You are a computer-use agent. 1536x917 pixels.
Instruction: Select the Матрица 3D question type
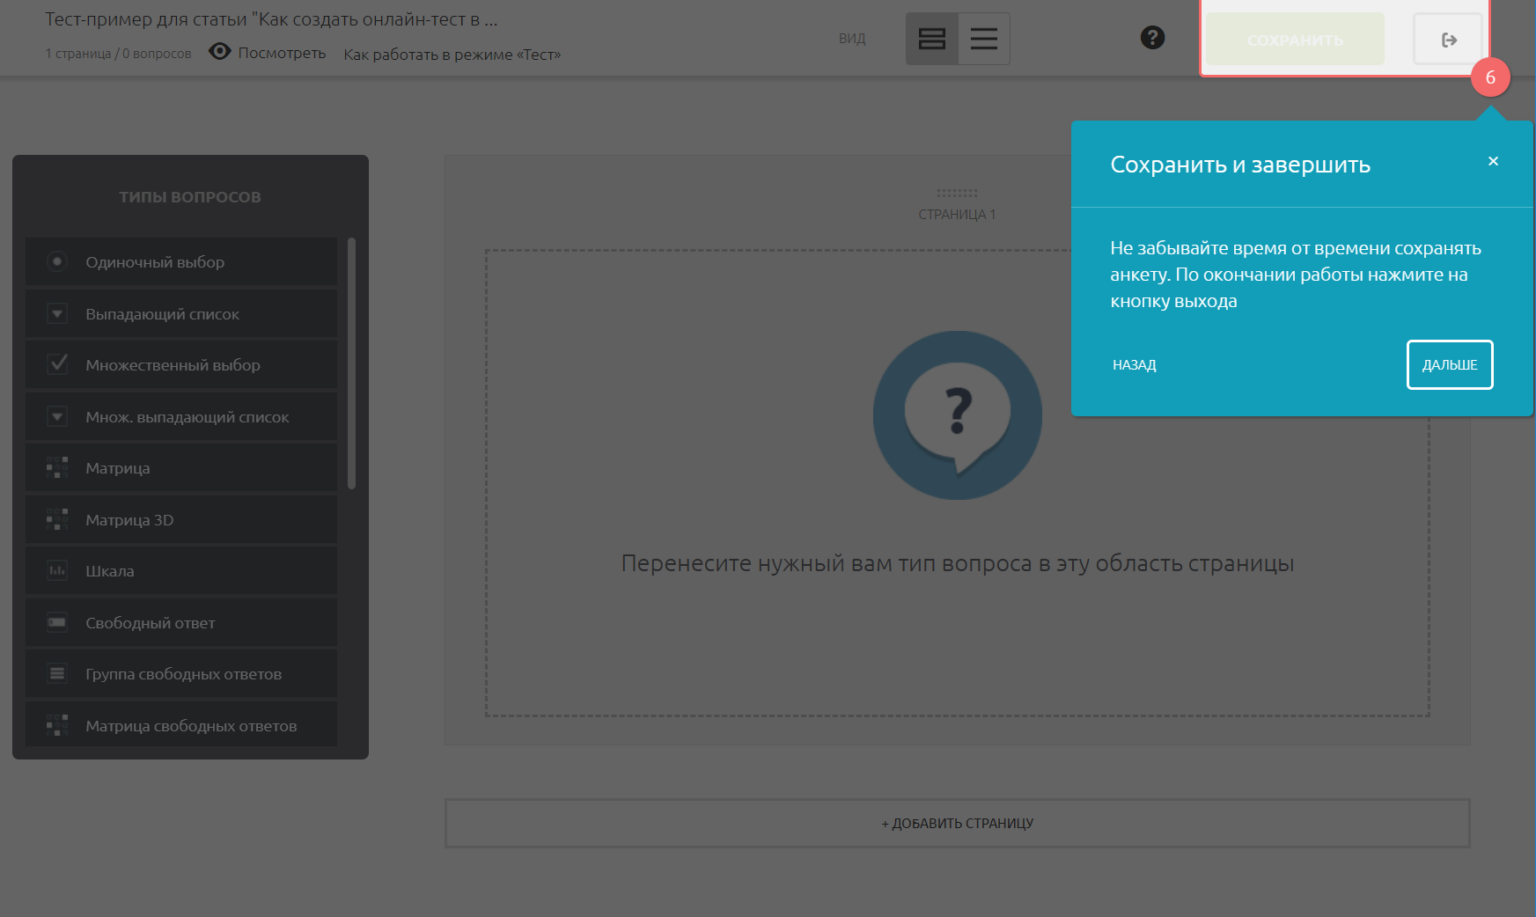point(130,520)
